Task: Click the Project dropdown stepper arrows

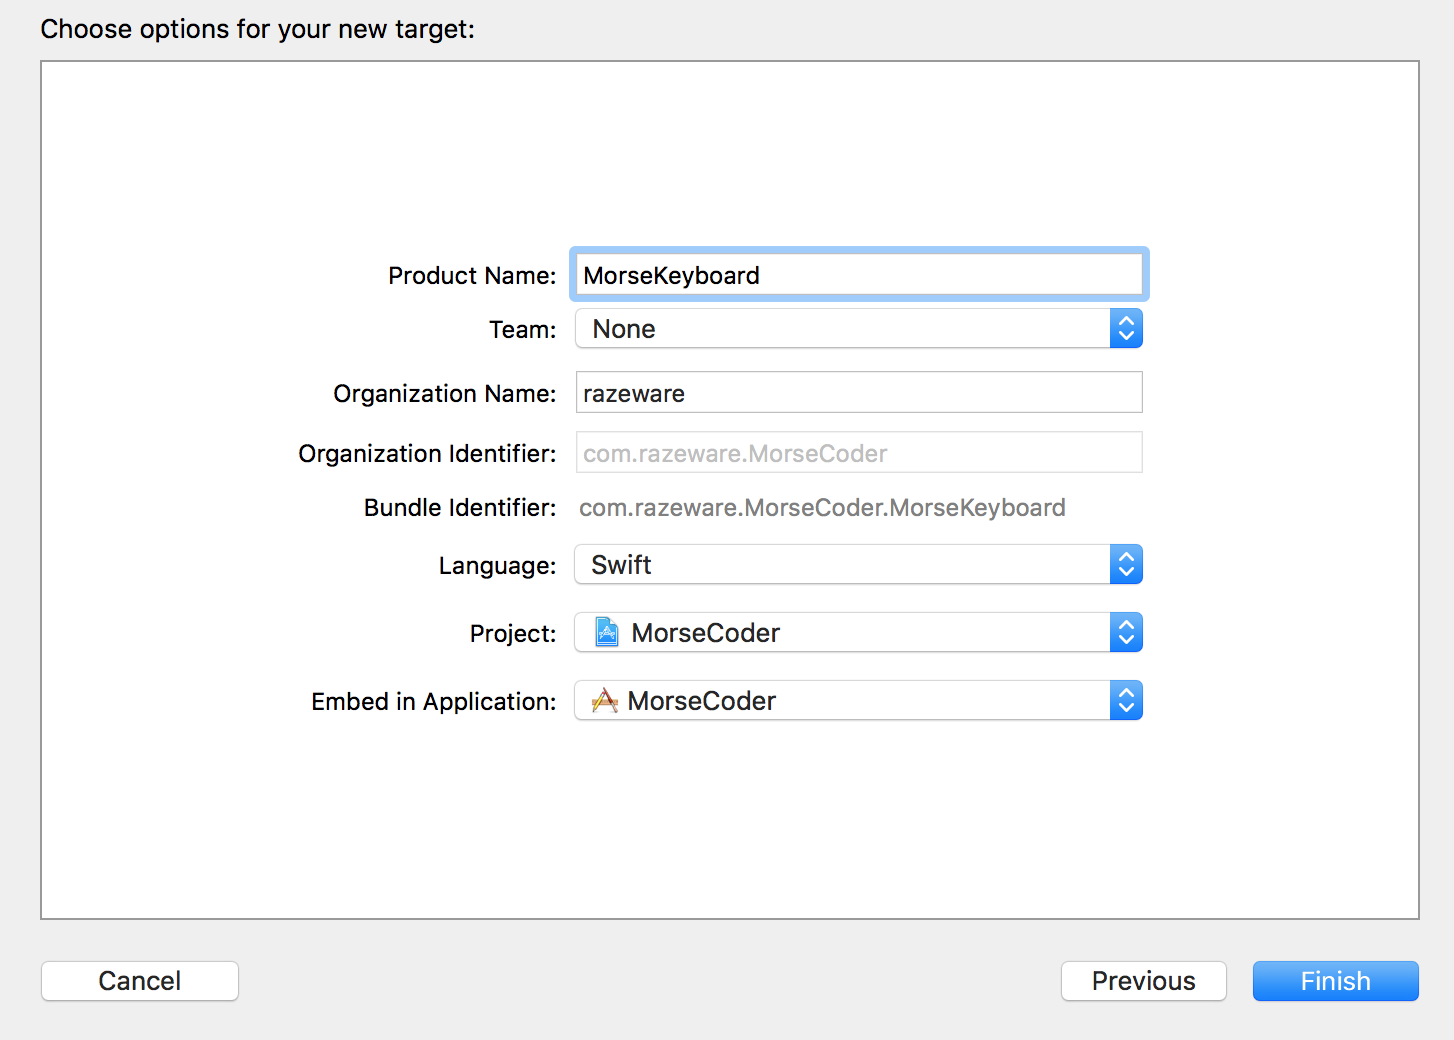Action: (x=1126, y=632)
